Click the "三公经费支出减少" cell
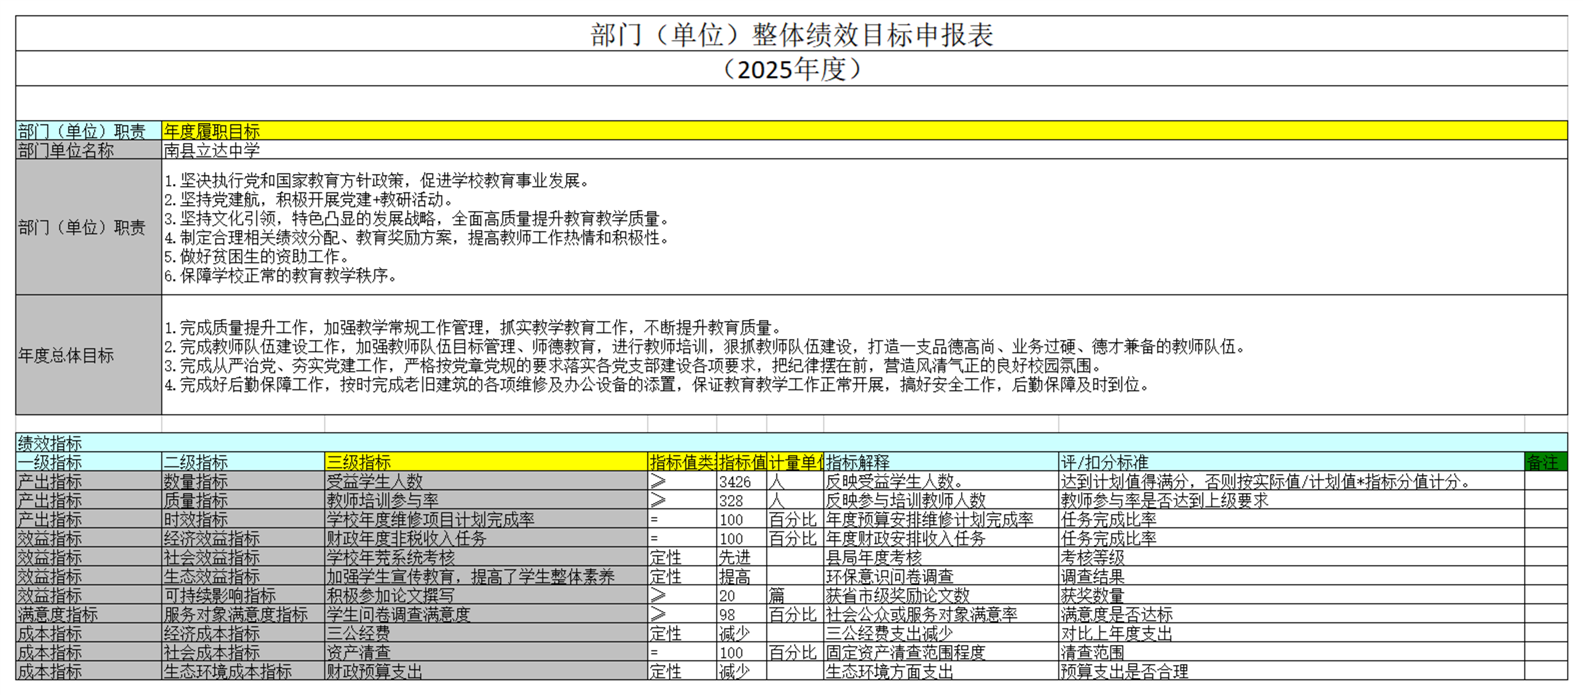The image size is (1583, 695). (941, 633)
